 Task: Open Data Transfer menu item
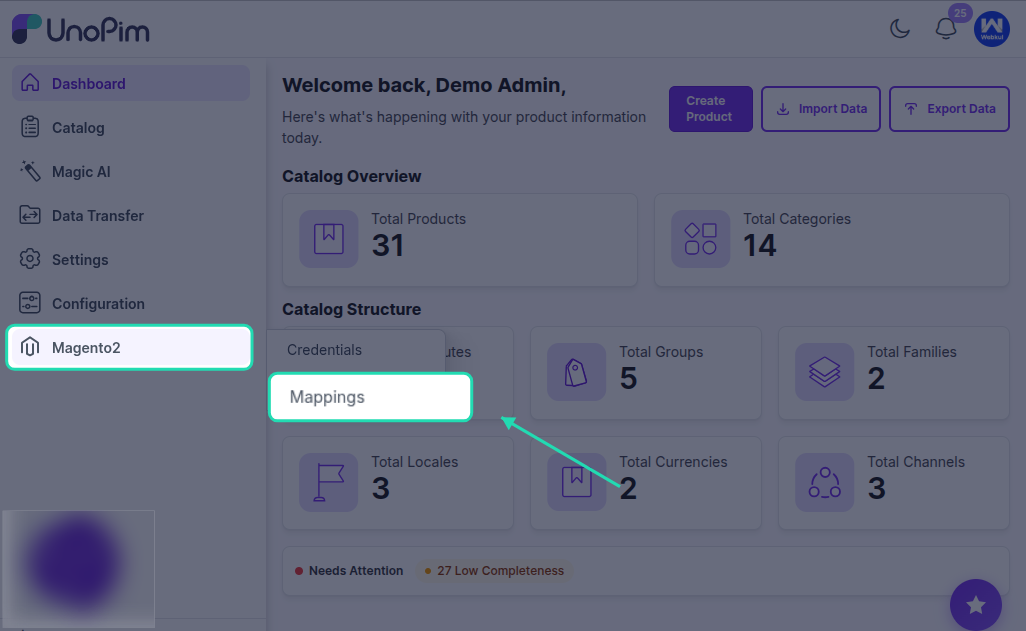click(131, 215)
